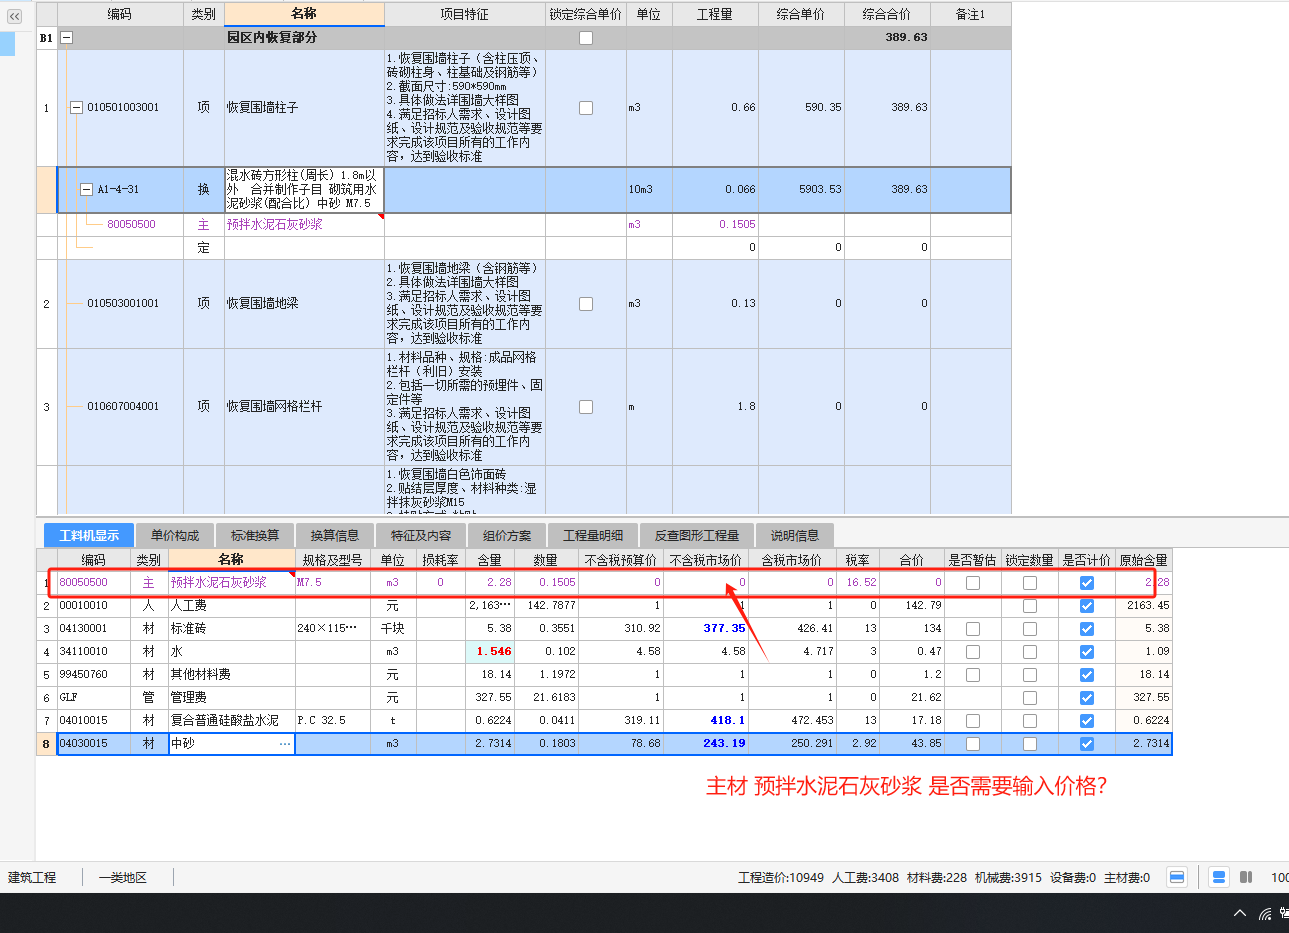Open the 换算信息 tab
The width and height of the screenshot is (1289, 933).
(335, 535)
